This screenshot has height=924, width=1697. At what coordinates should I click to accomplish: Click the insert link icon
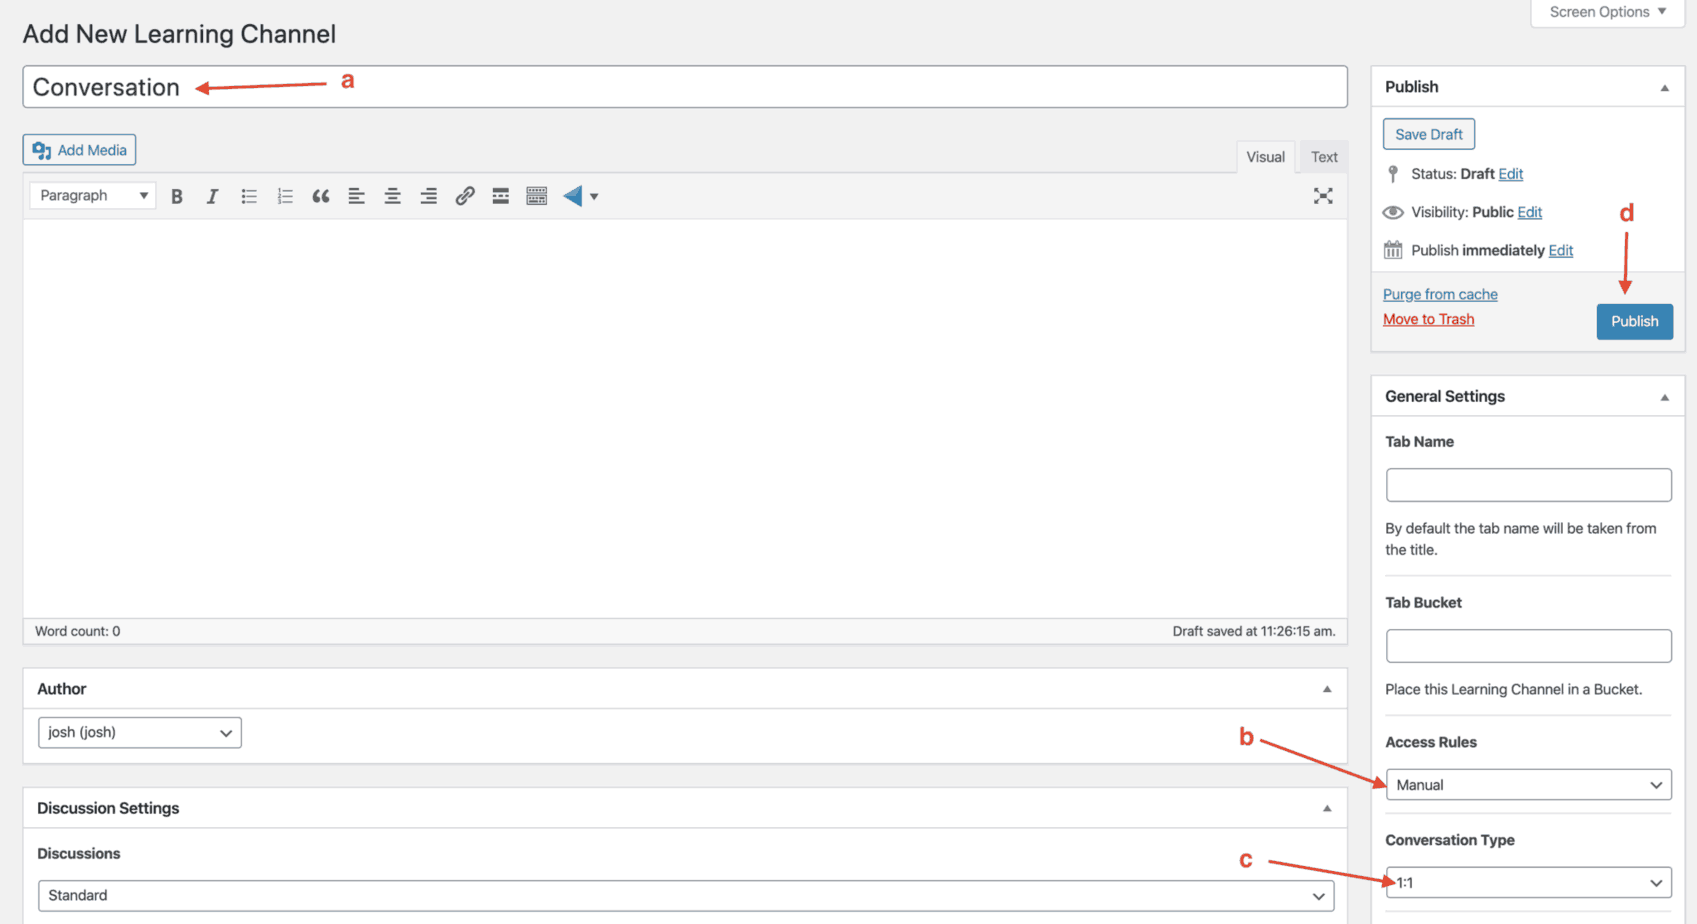(465, 196)
